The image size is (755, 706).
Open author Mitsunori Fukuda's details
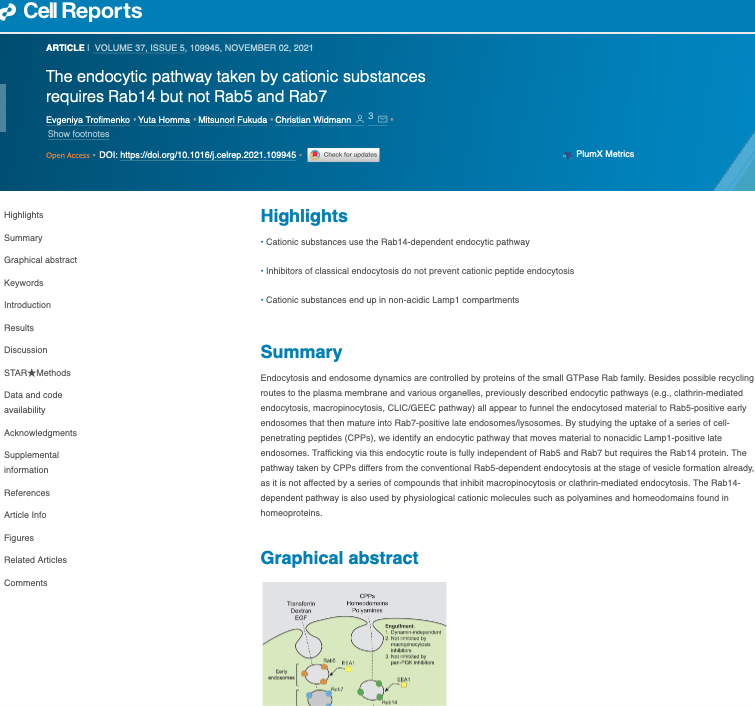coord(230,120)
